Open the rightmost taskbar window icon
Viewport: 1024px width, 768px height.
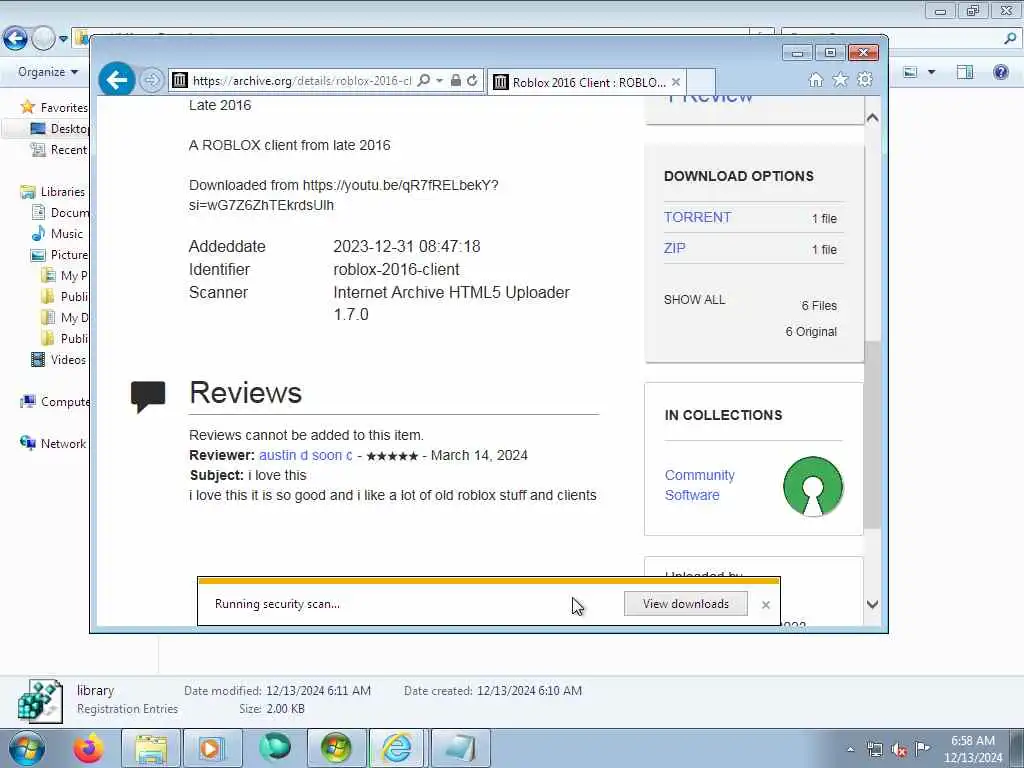pyautogui.click(x=459, y=749)
